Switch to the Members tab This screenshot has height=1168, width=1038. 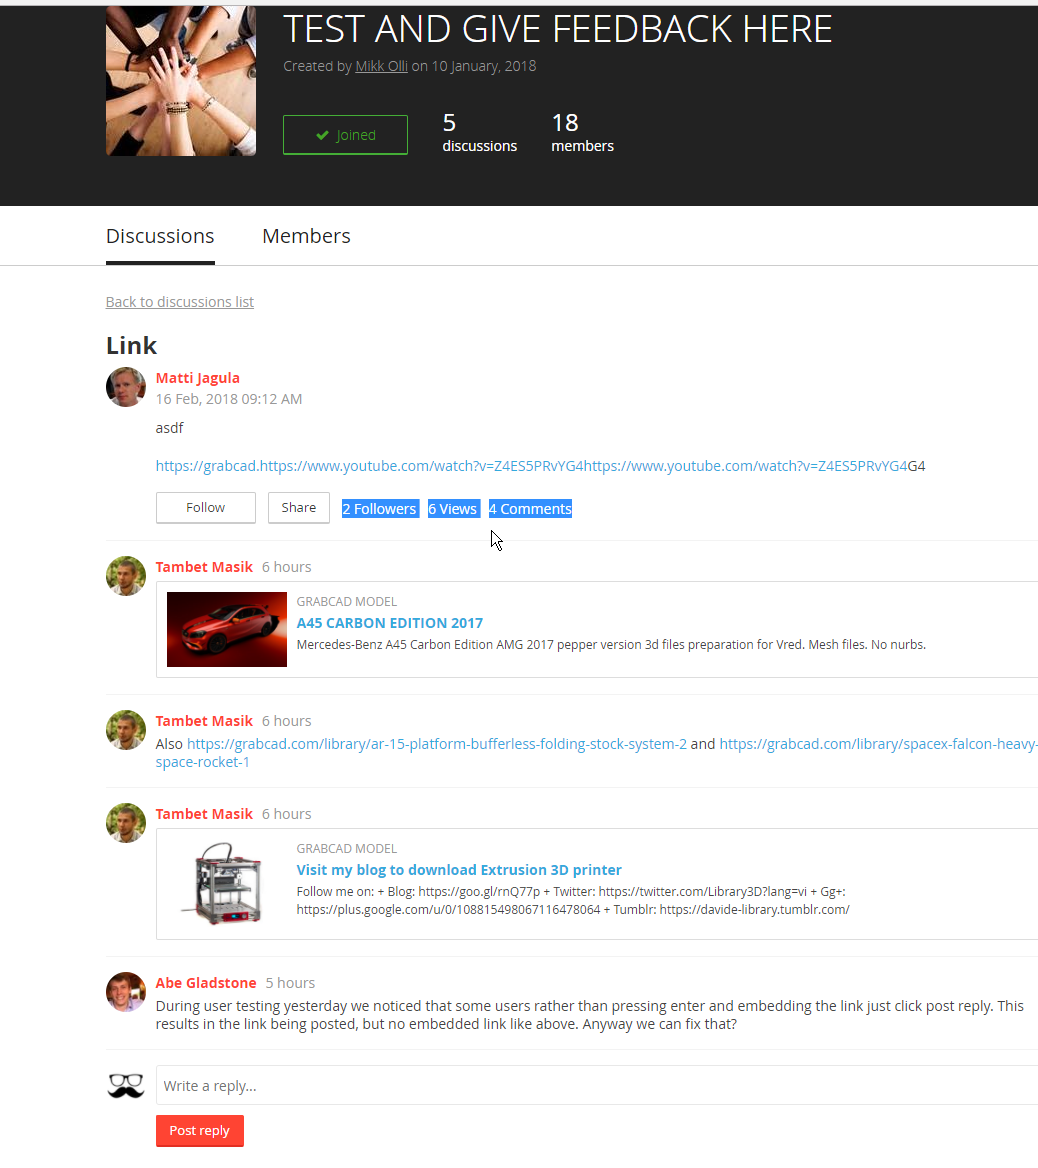(306, 237)
